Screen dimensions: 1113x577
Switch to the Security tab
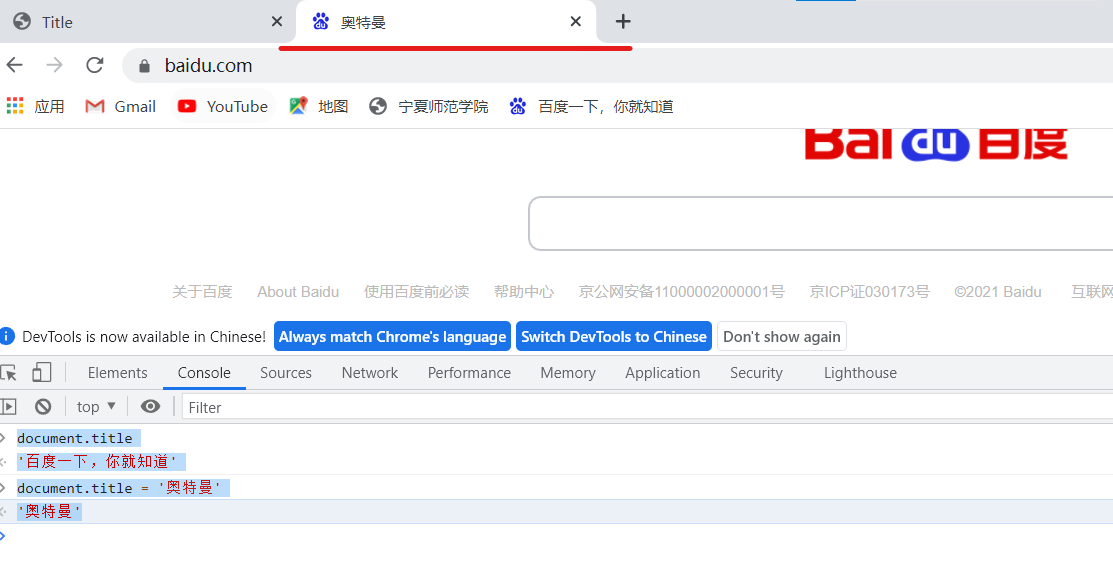pos(757,373)
